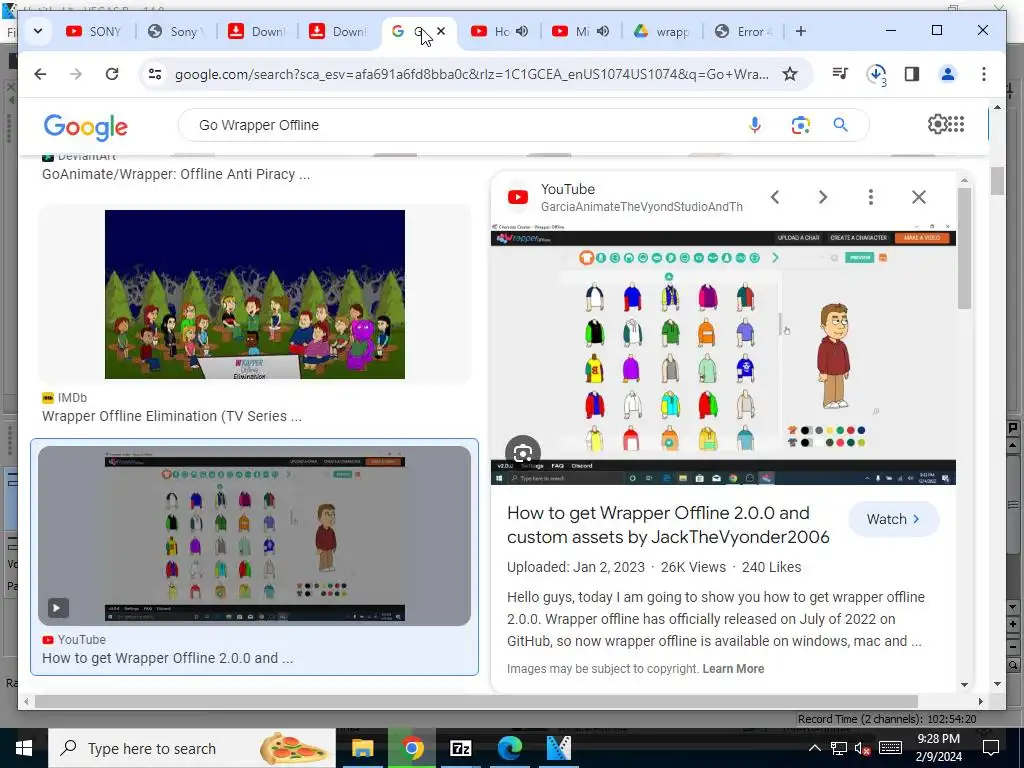The height and width of the screenshot is (768, 1024).
Task: Switch to the Sony V browser tab
Action: pos(176,31)
